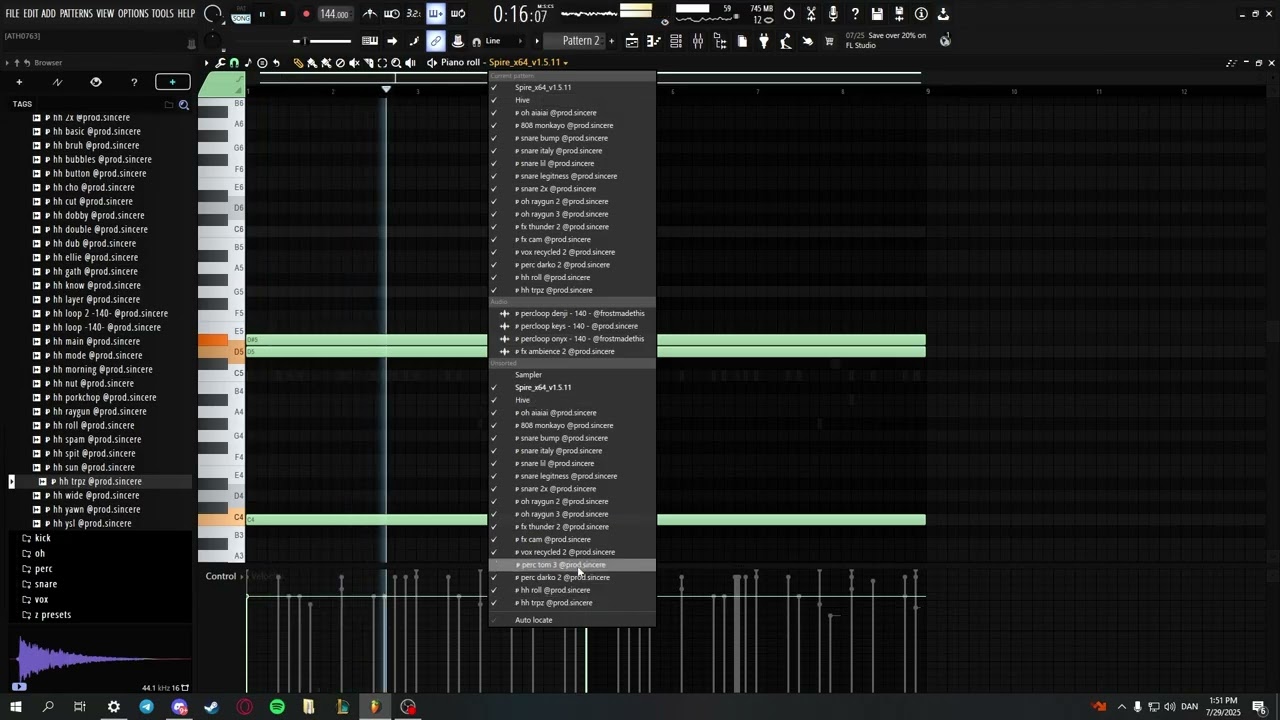Screen dimensions: 1280x720
Task: Click the stop button in transport
Action: (283, 14)
